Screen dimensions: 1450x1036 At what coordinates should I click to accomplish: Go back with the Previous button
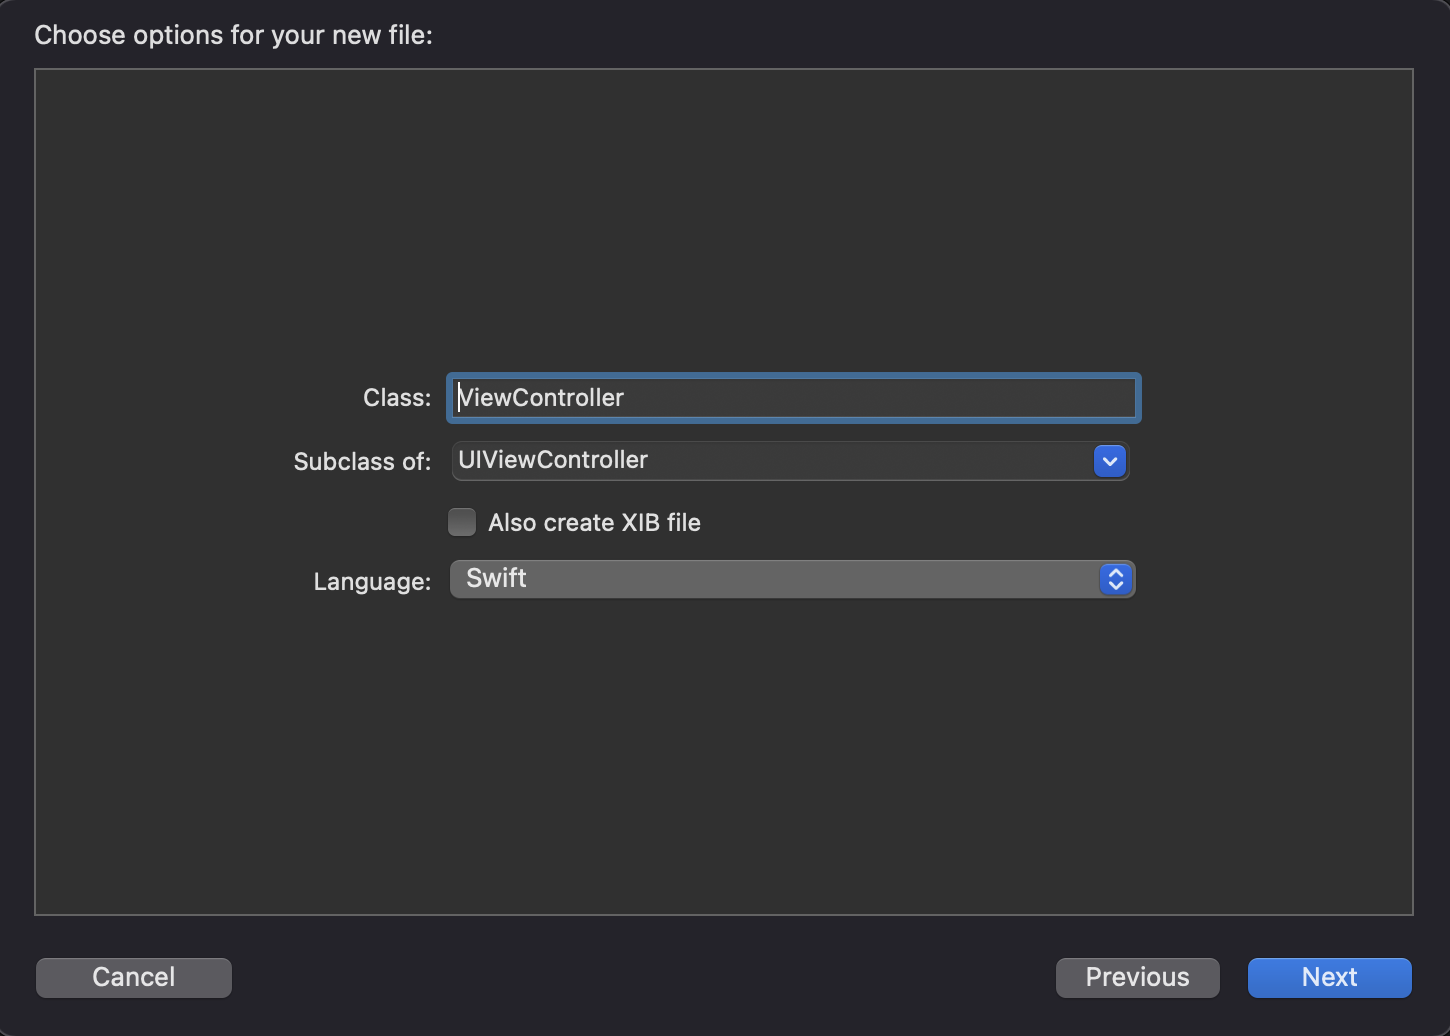(1138, 977)
